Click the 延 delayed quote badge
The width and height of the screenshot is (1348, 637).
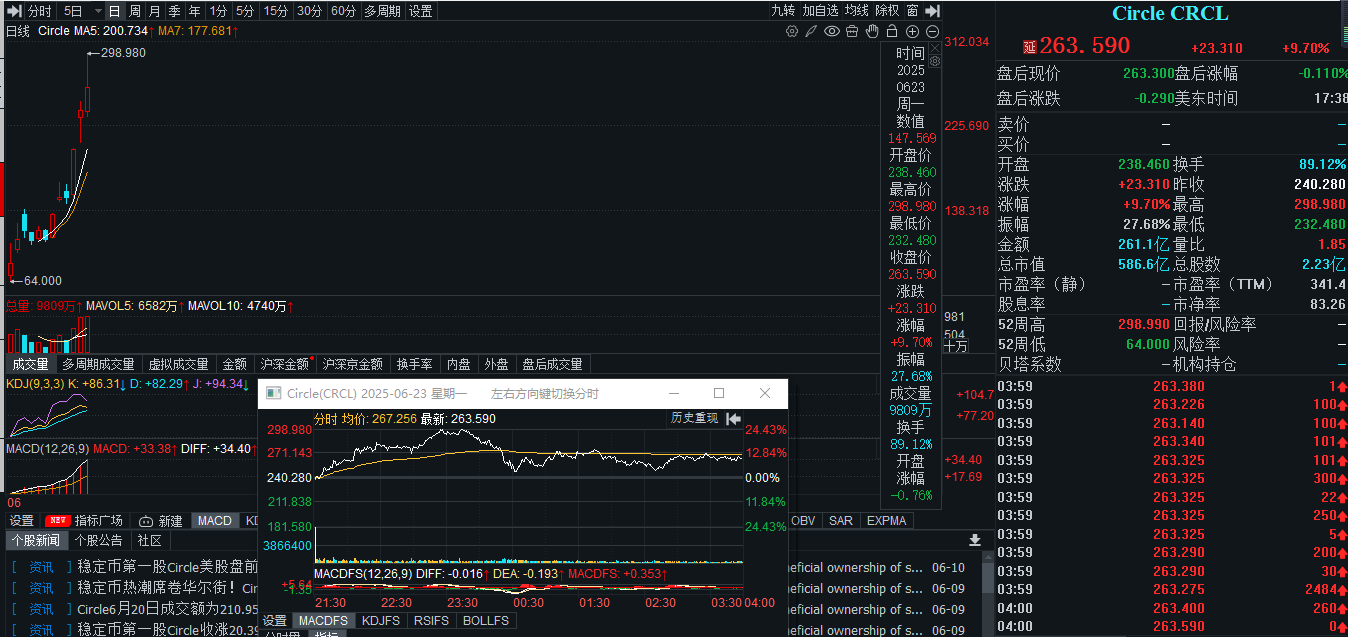(1029, 47)
